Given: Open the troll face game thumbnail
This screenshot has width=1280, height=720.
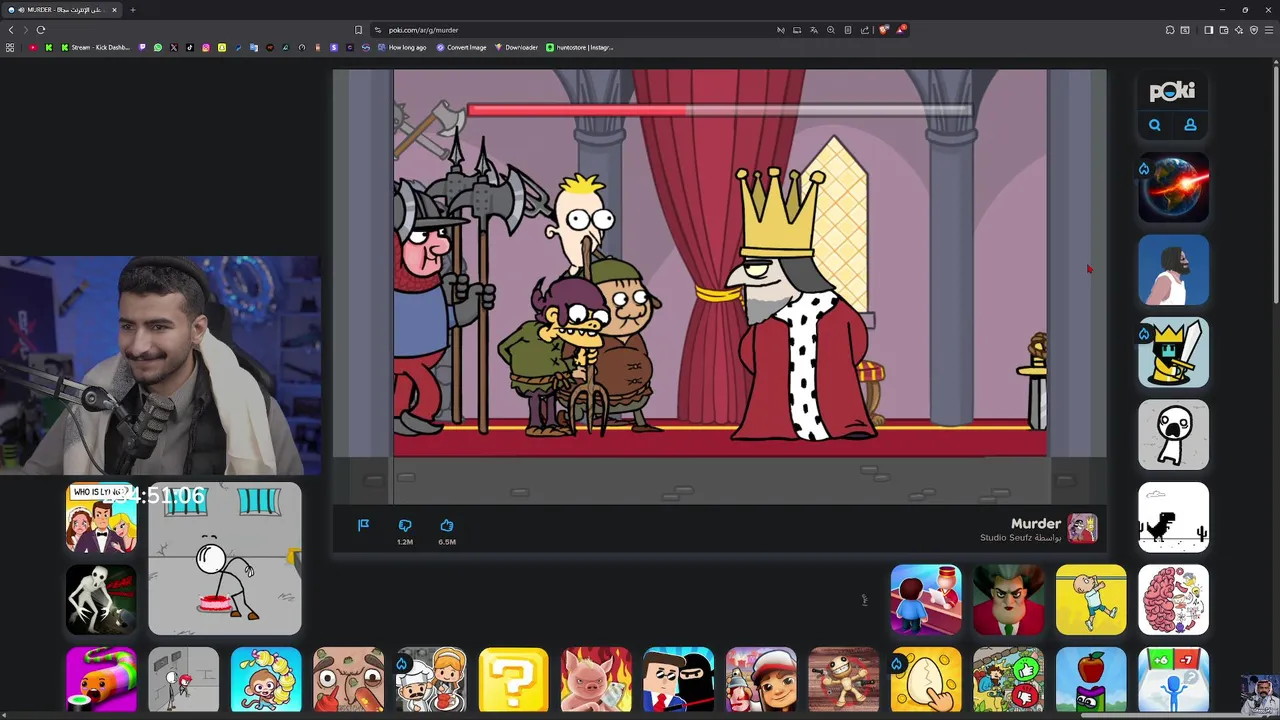Looking at the screenshot, I should pos(348,680).
